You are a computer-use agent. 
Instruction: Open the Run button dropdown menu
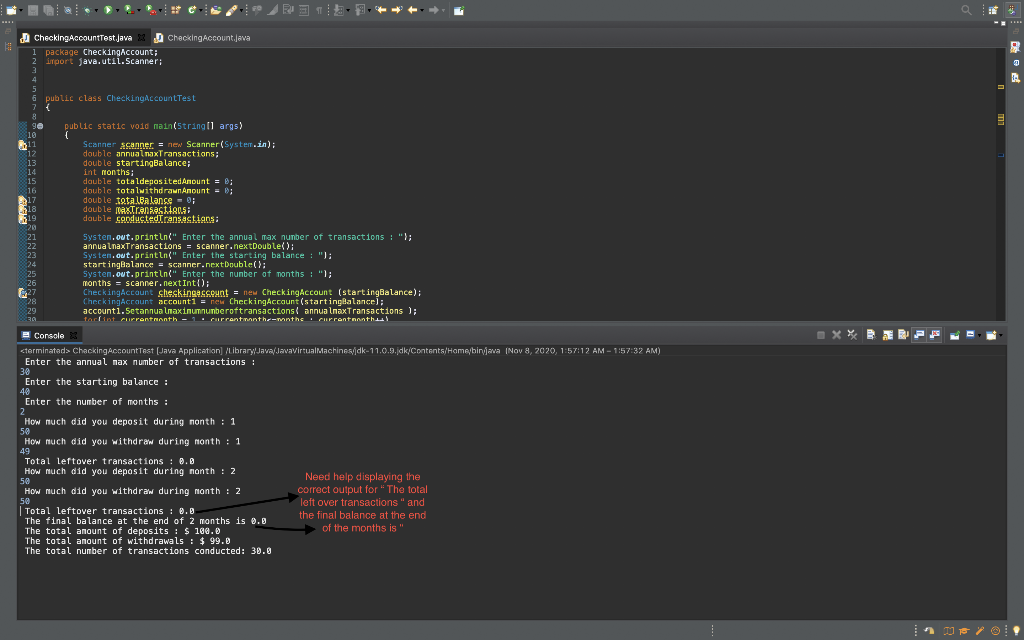[x=118, y=9]
